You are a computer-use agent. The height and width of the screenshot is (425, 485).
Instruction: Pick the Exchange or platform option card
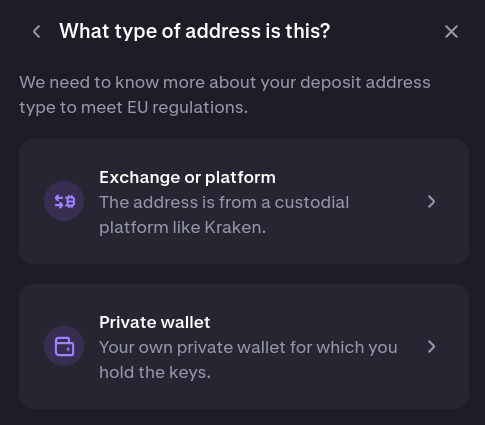tap(244, 202)
